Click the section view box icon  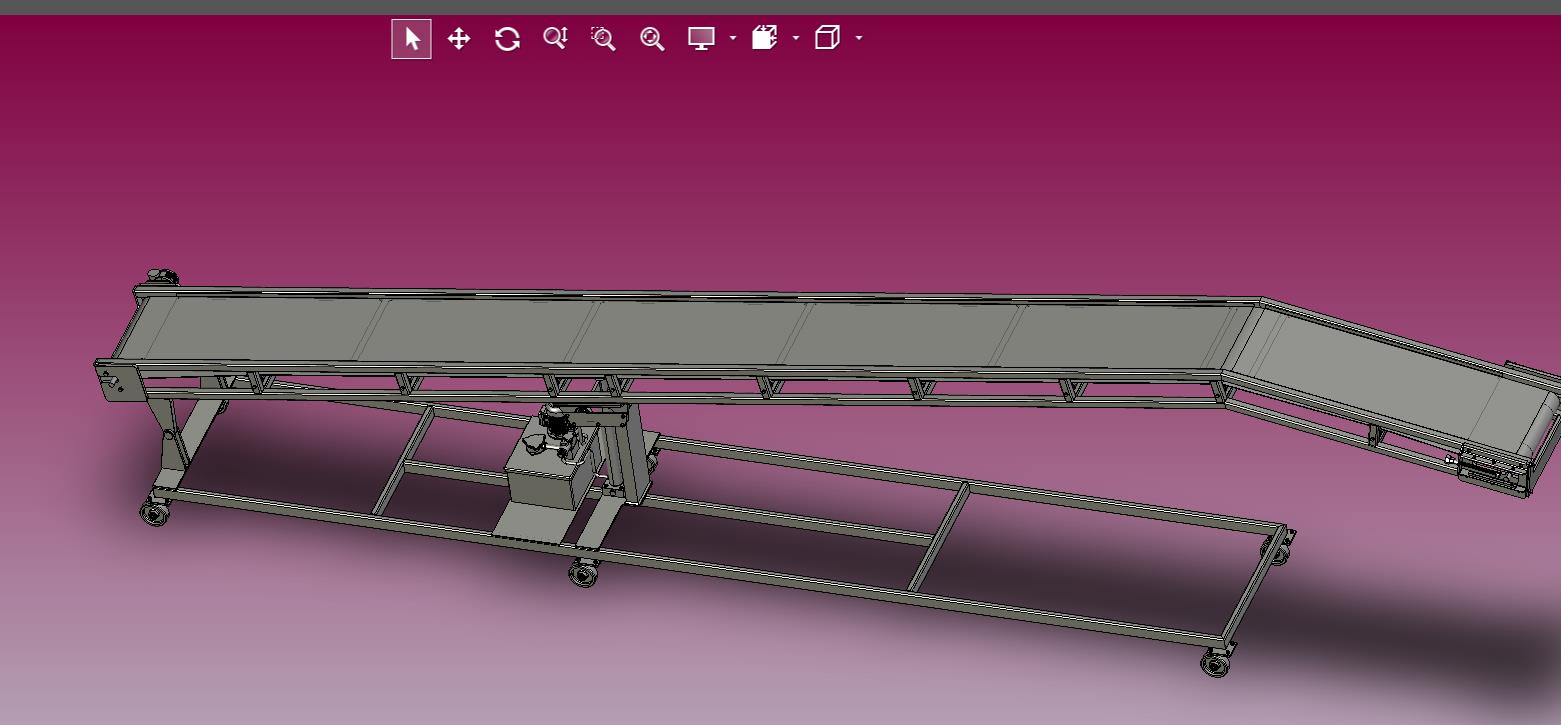click(x=765, y=38)
